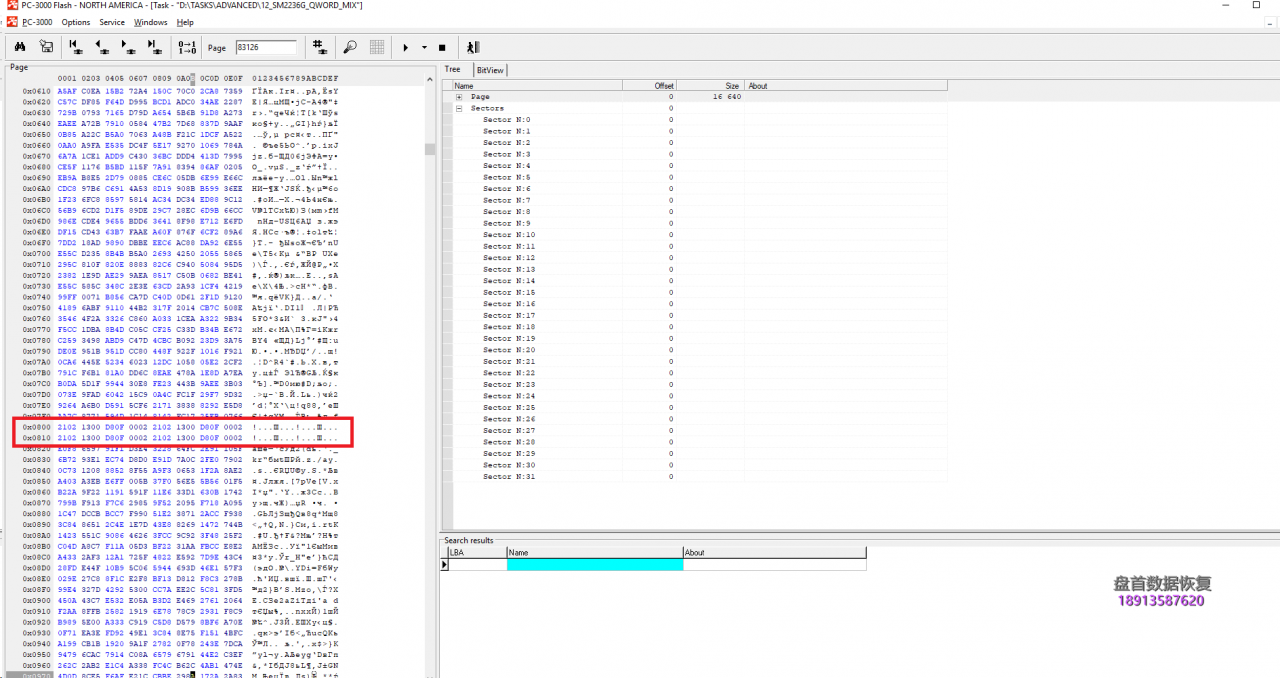
Task: Open the Service menu
Action: tap(112, 22)
